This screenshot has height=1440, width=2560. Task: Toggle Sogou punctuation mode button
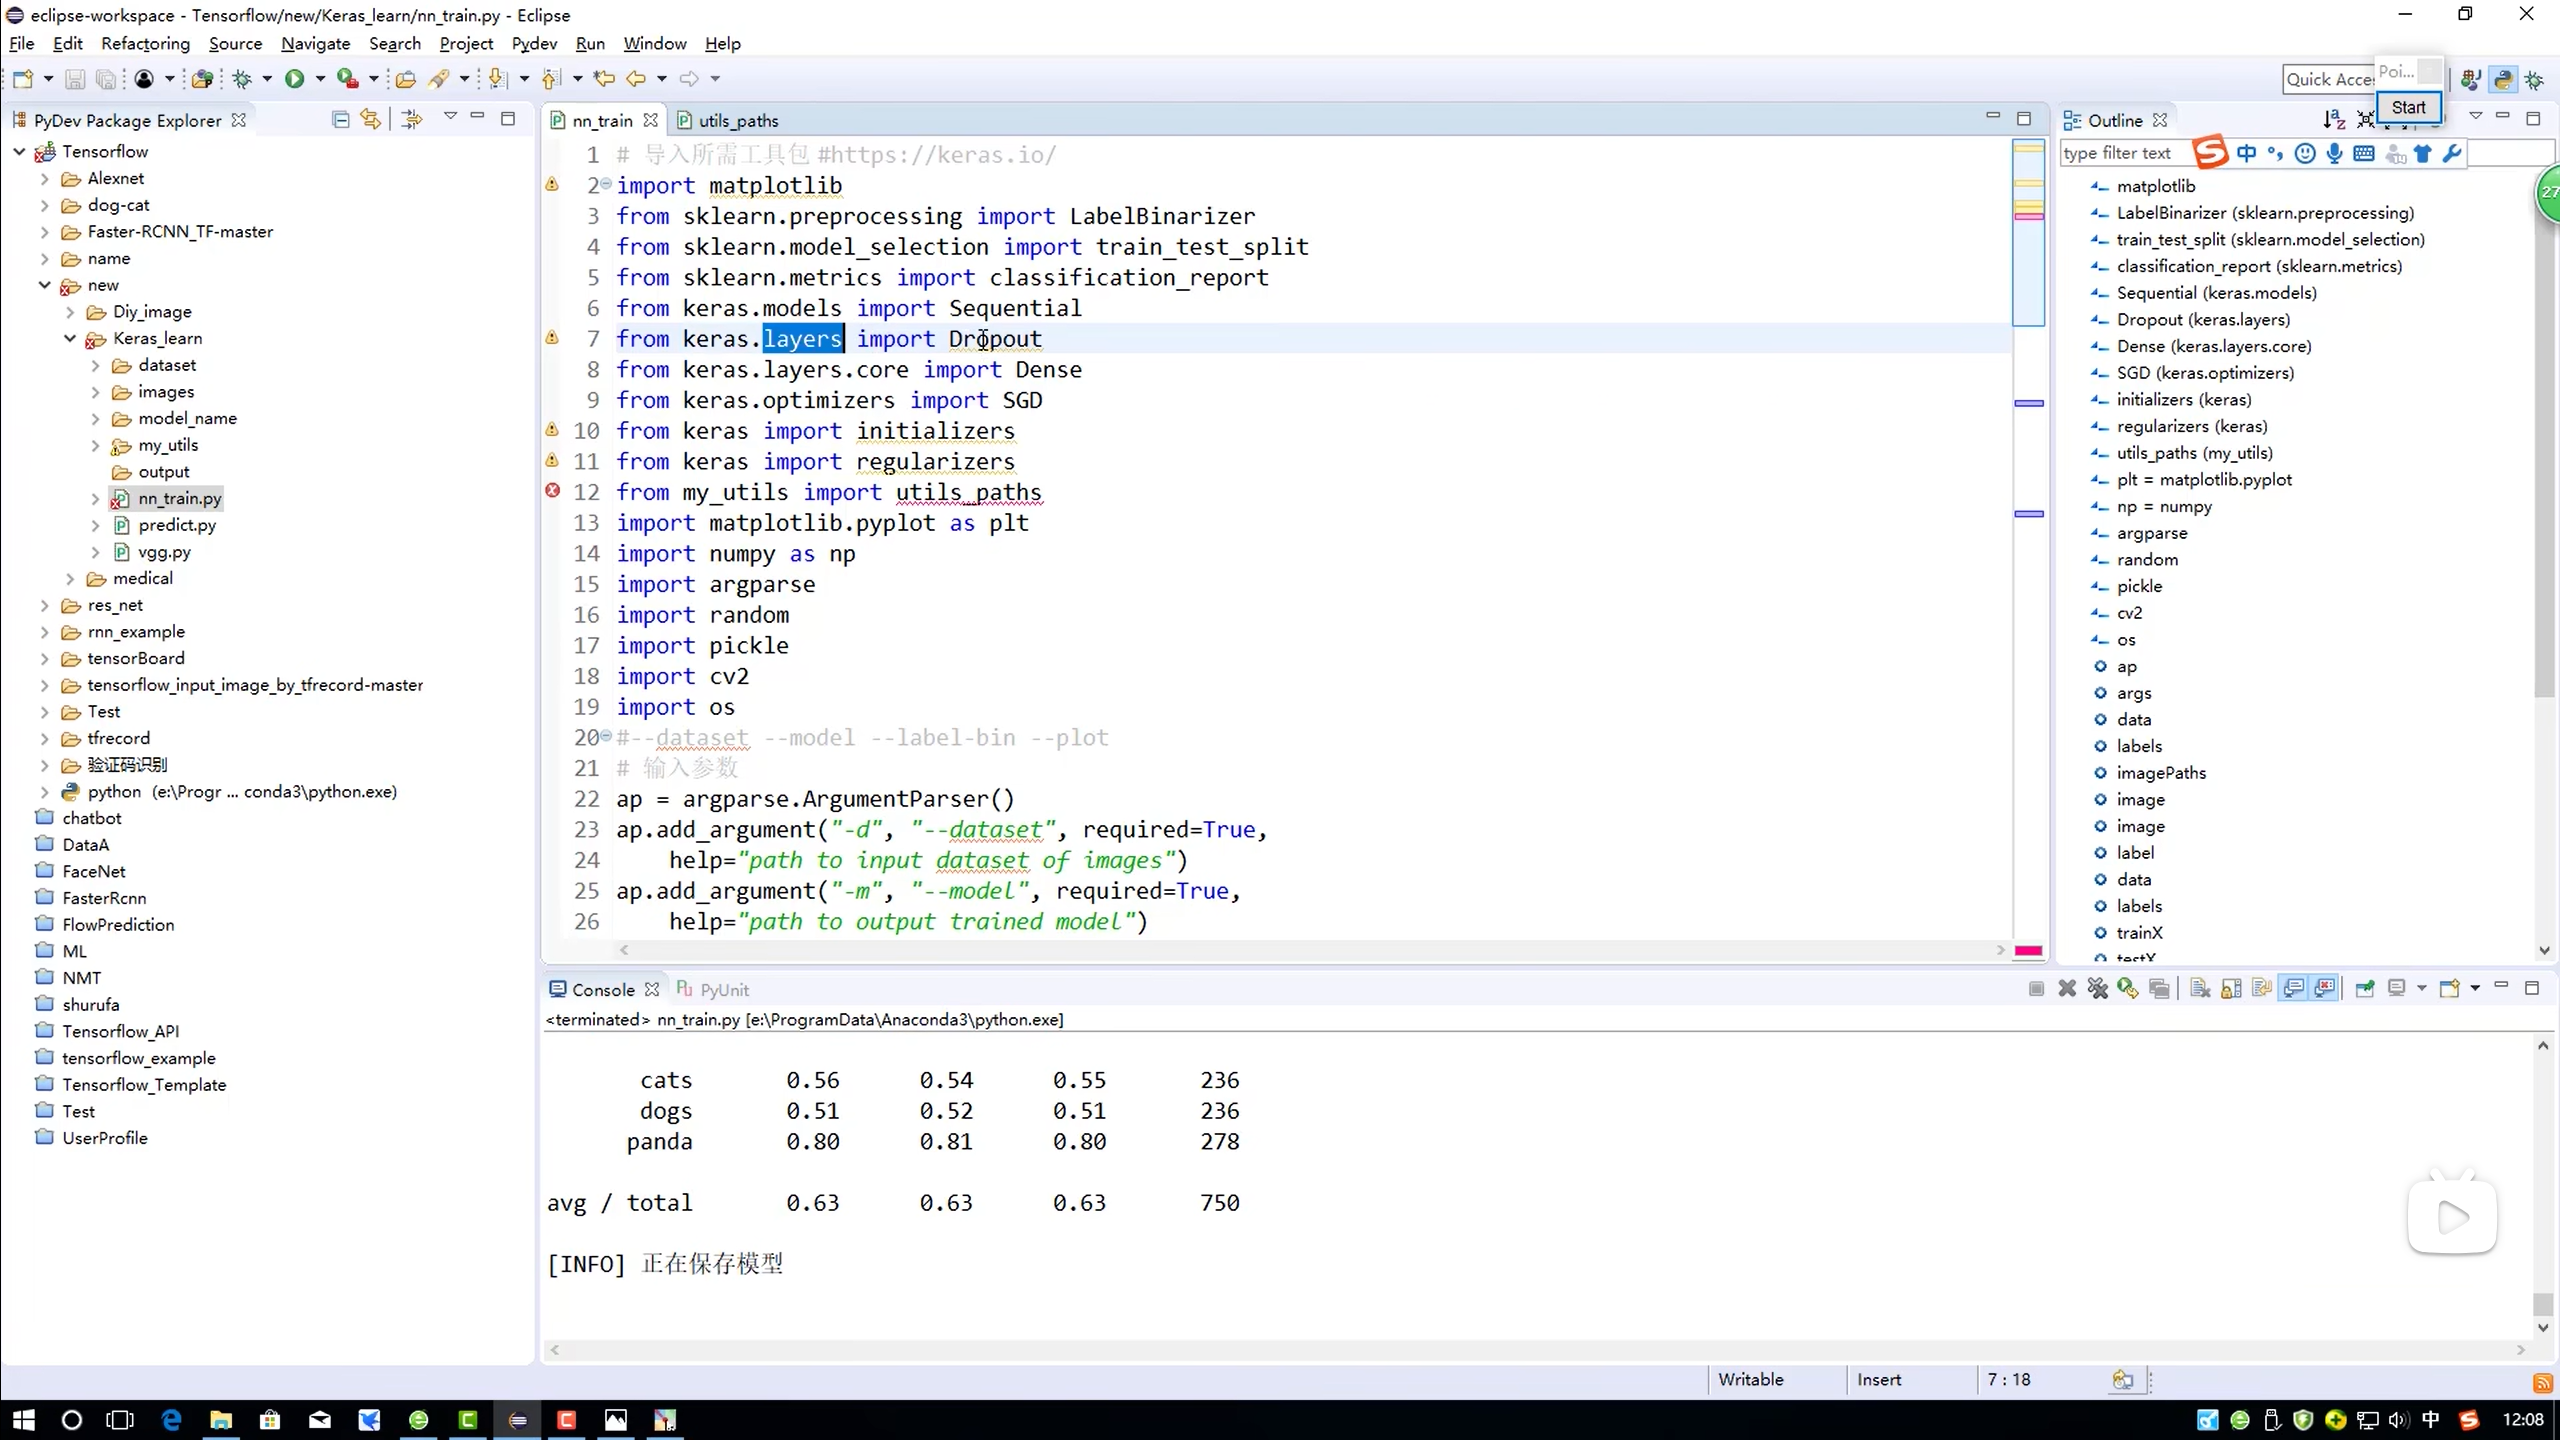(2275, 153)
